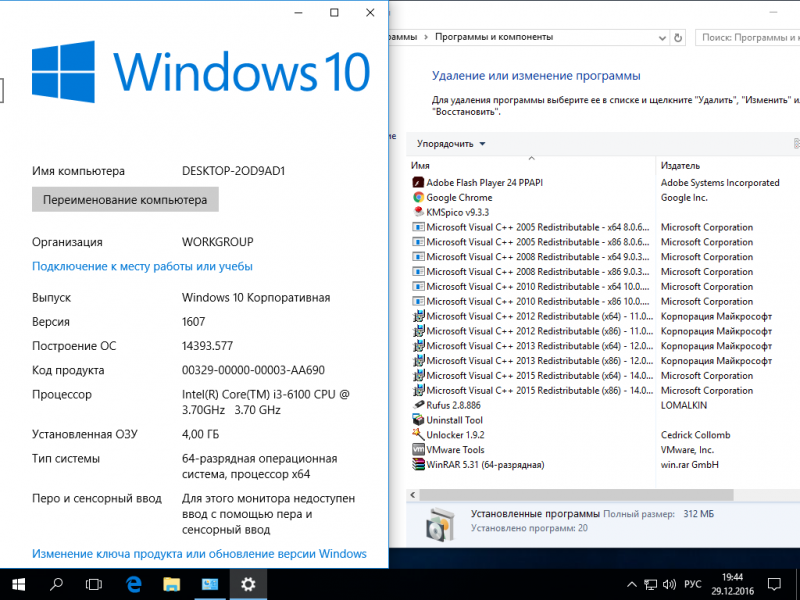Open the Упорядочить dropdown menu
This screenshot has height=600, width=800.
451,144
